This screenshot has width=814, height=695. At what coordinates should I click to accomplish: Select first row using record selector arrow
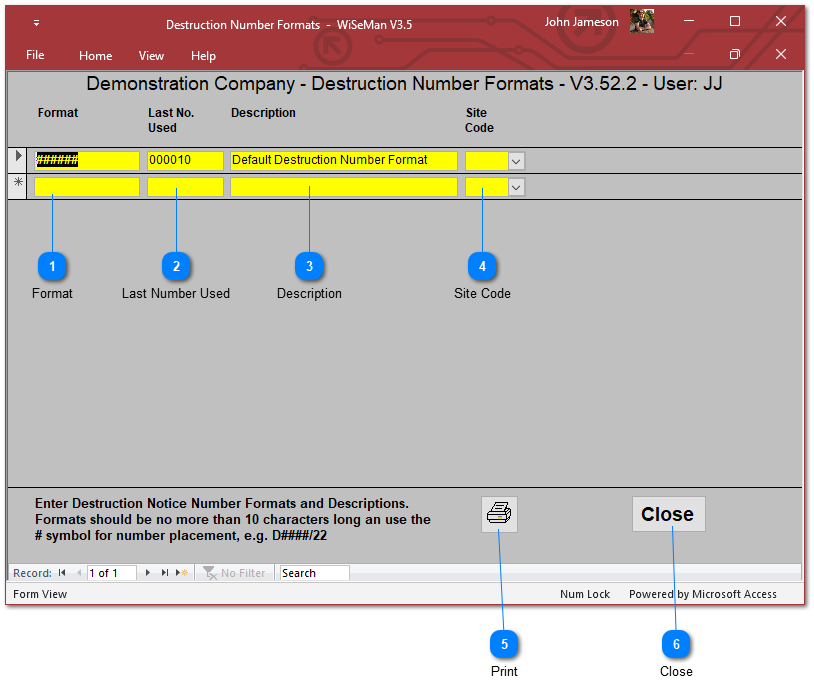(18, 157)
